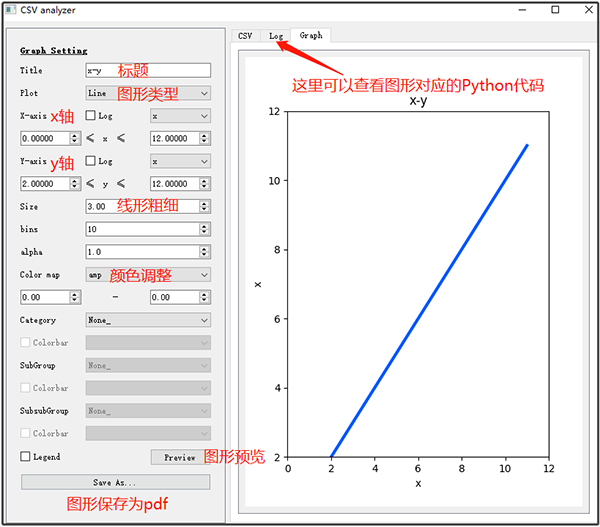Open the dropdown beside SubsubGroup Colorbar
The height and width of the screenshot is (527, 600).
point(148,433)
